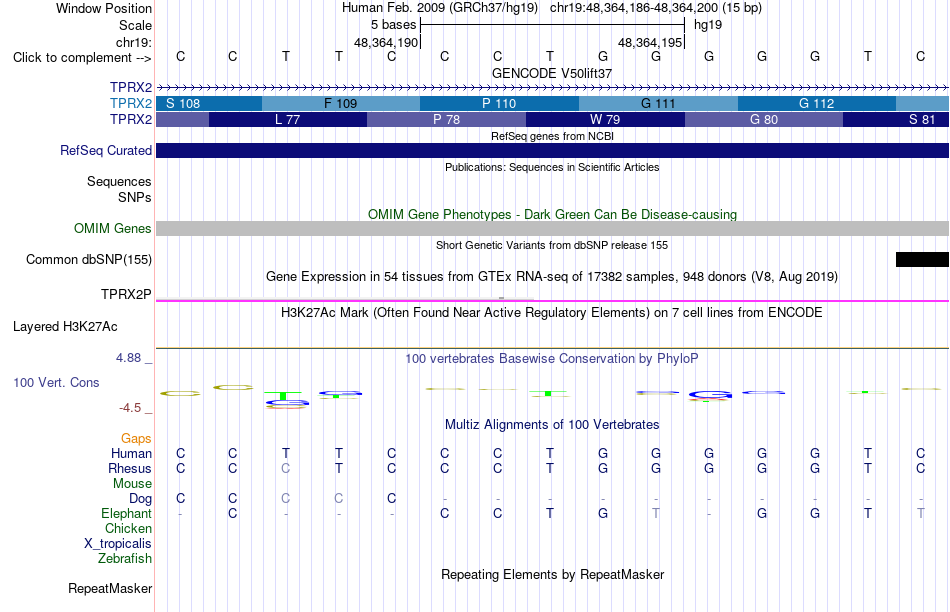This screenshot has width=950, height=612.
Task: Click the 'GENCODE V50lift37' track title
Action: point(552,73)
